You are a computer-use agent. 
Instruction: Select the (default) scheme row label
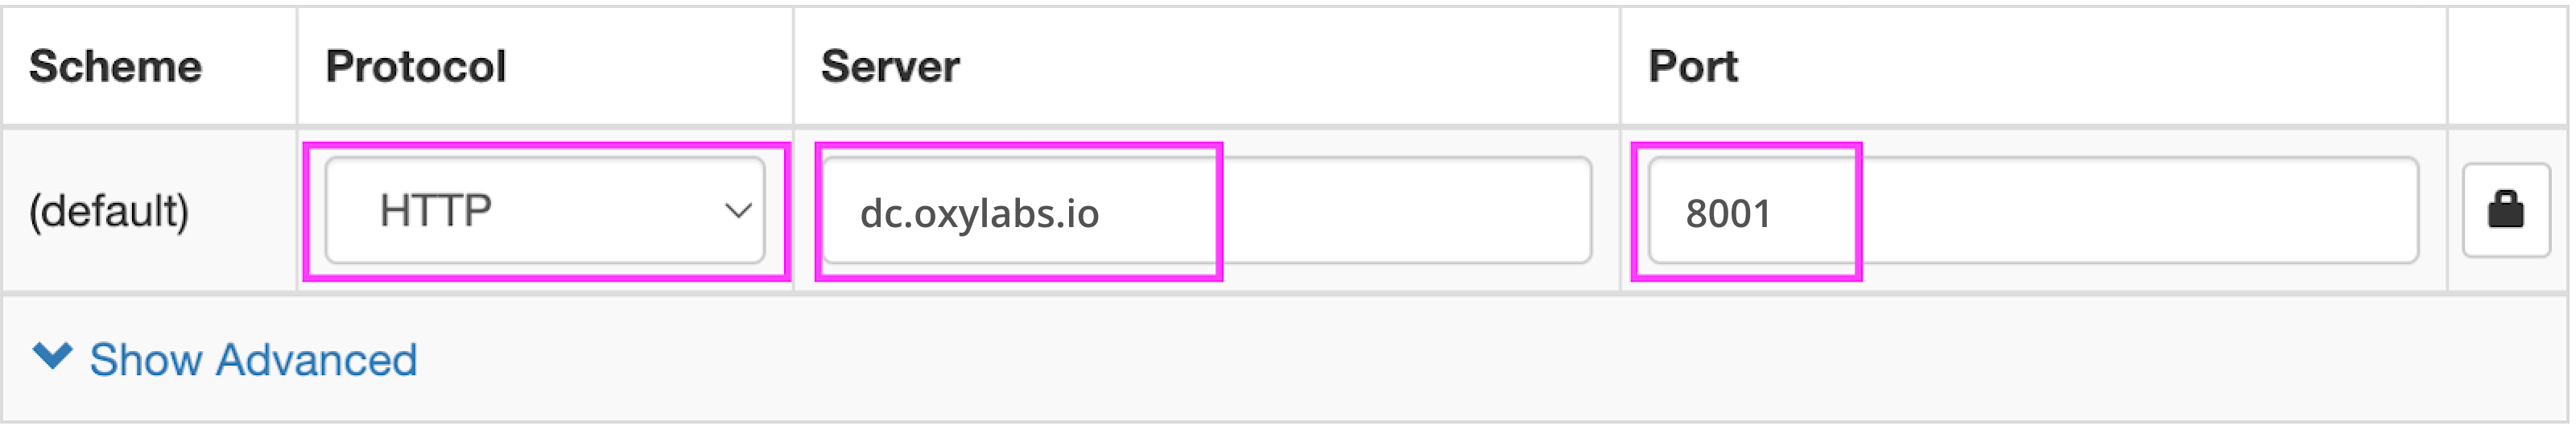pyautogui.click(x=109, y=211)
